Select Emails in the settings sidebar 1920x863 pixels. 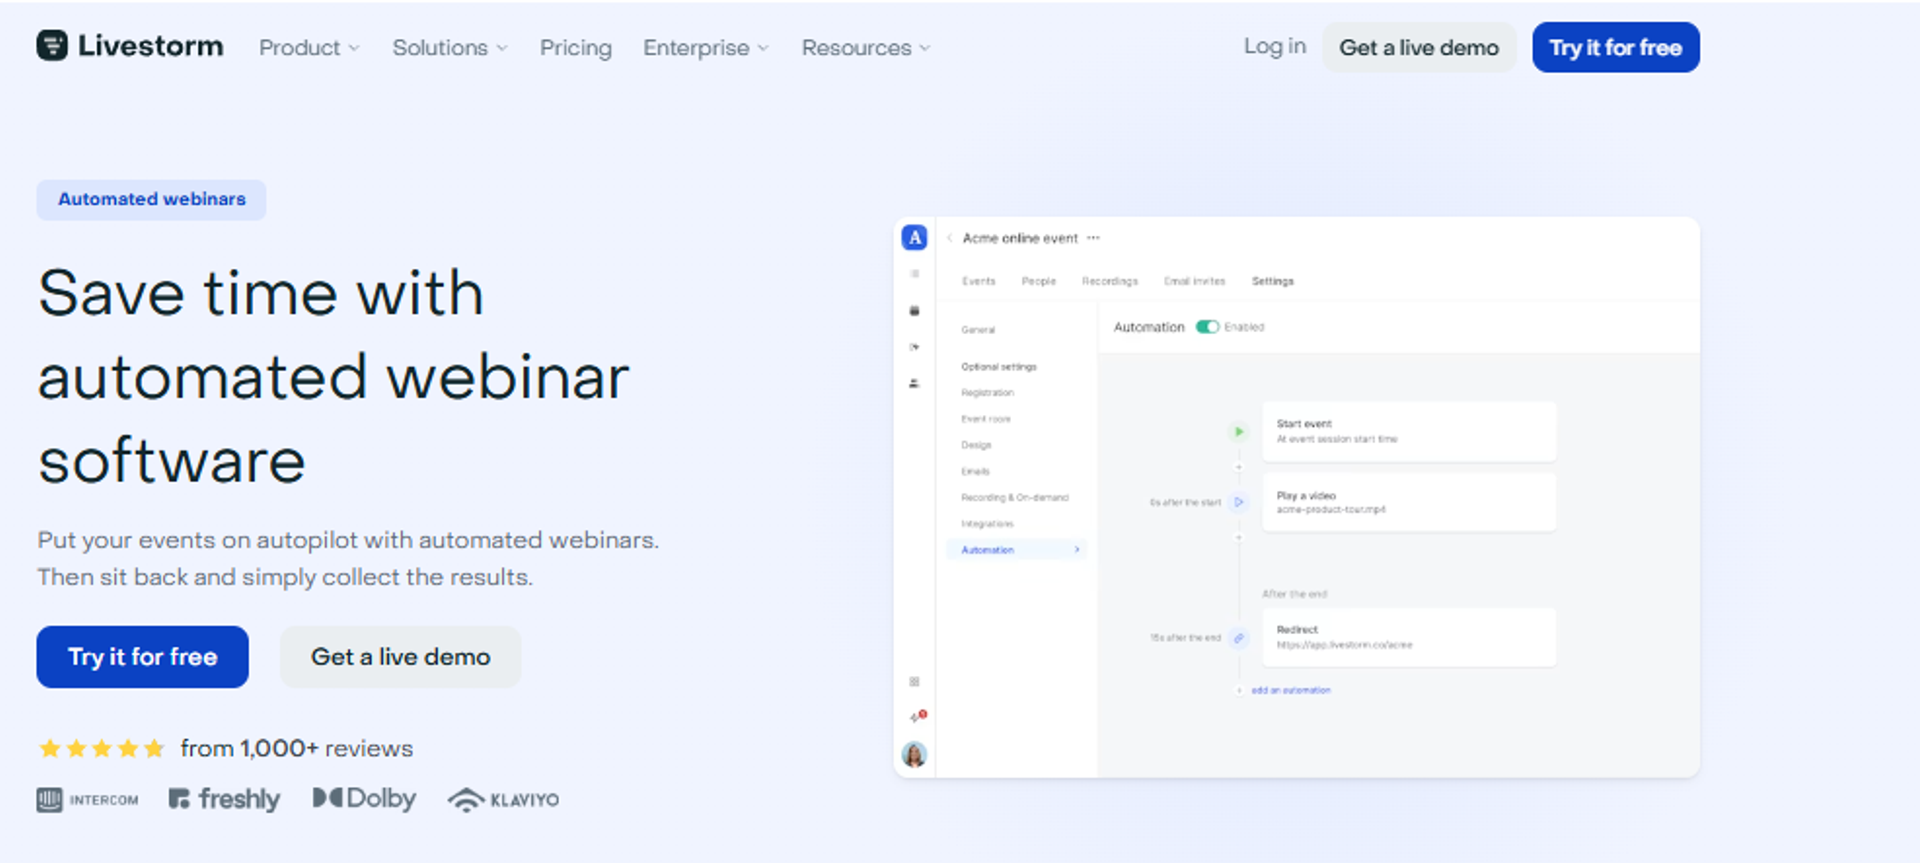tap(976, 471)
